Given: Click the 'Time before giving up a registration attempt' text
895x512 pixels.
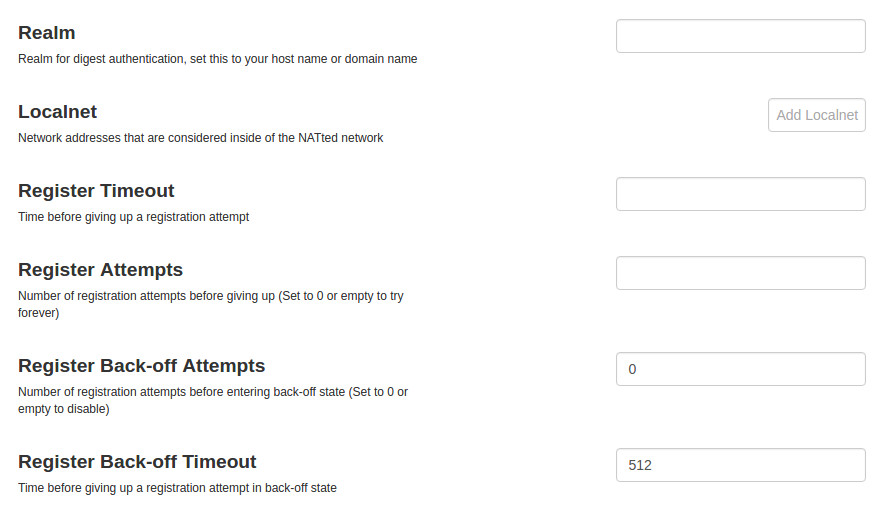Looking at the screenshot, I should point(133,217).
